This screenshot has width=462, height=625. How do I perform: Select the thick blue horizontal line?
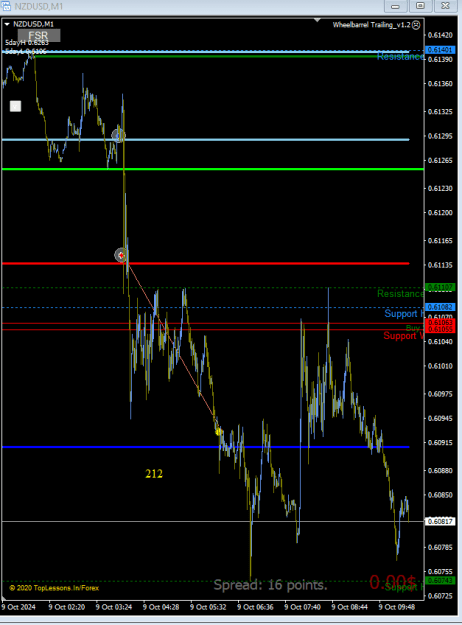point(206,447)
